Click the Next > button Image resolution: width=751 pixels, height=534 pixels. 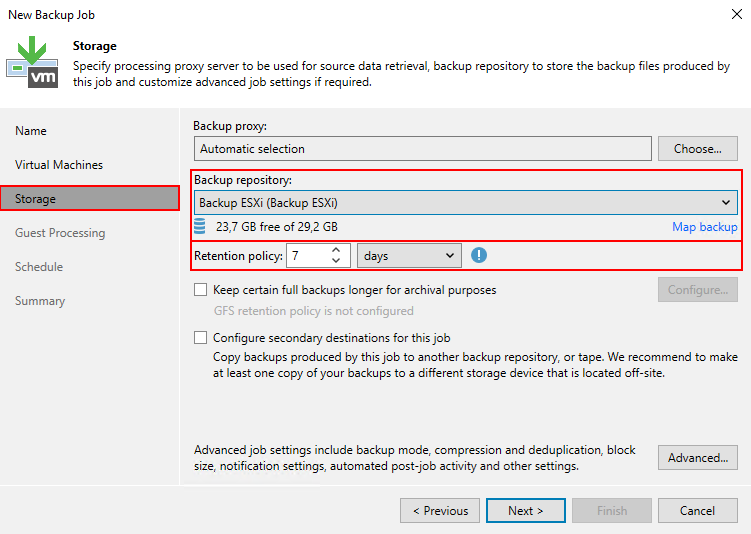click(525, 511)
